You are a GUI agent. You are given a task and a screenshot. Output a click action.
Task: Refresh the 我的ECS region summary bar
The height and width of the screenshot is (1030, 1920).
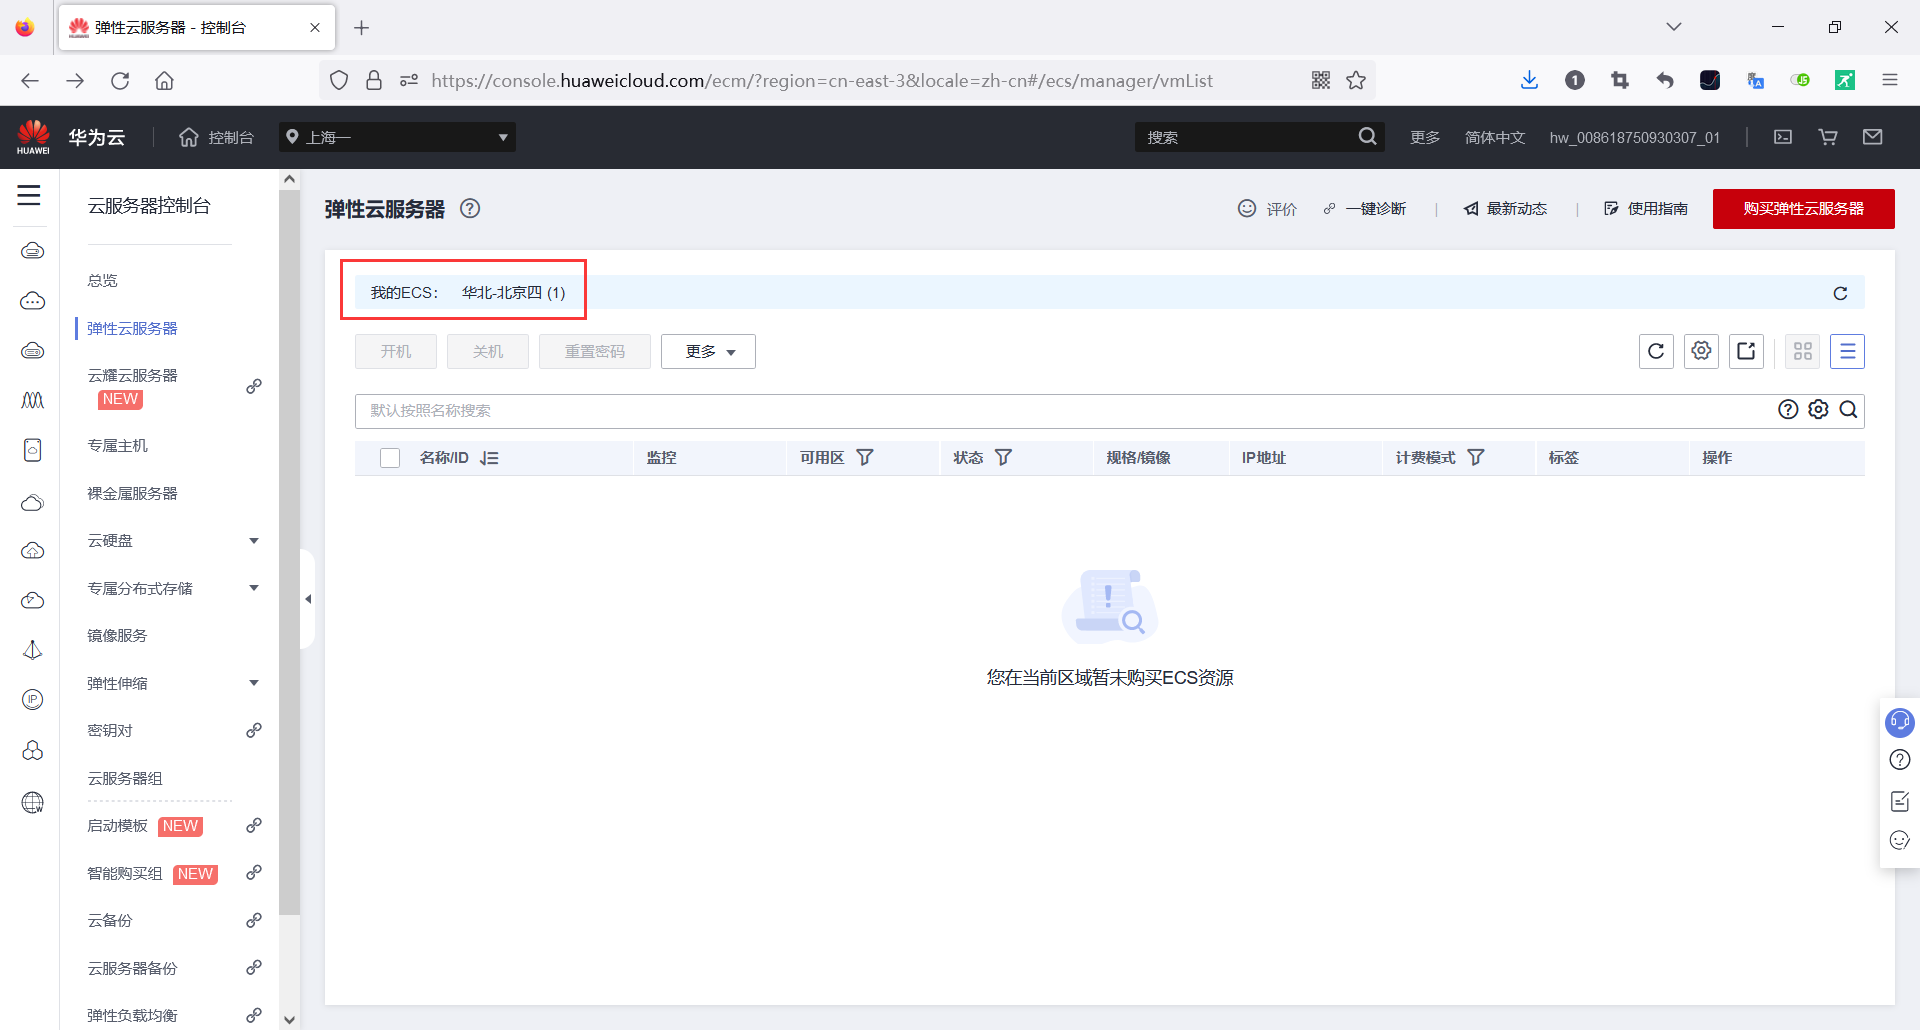(x=1840, y=293)
